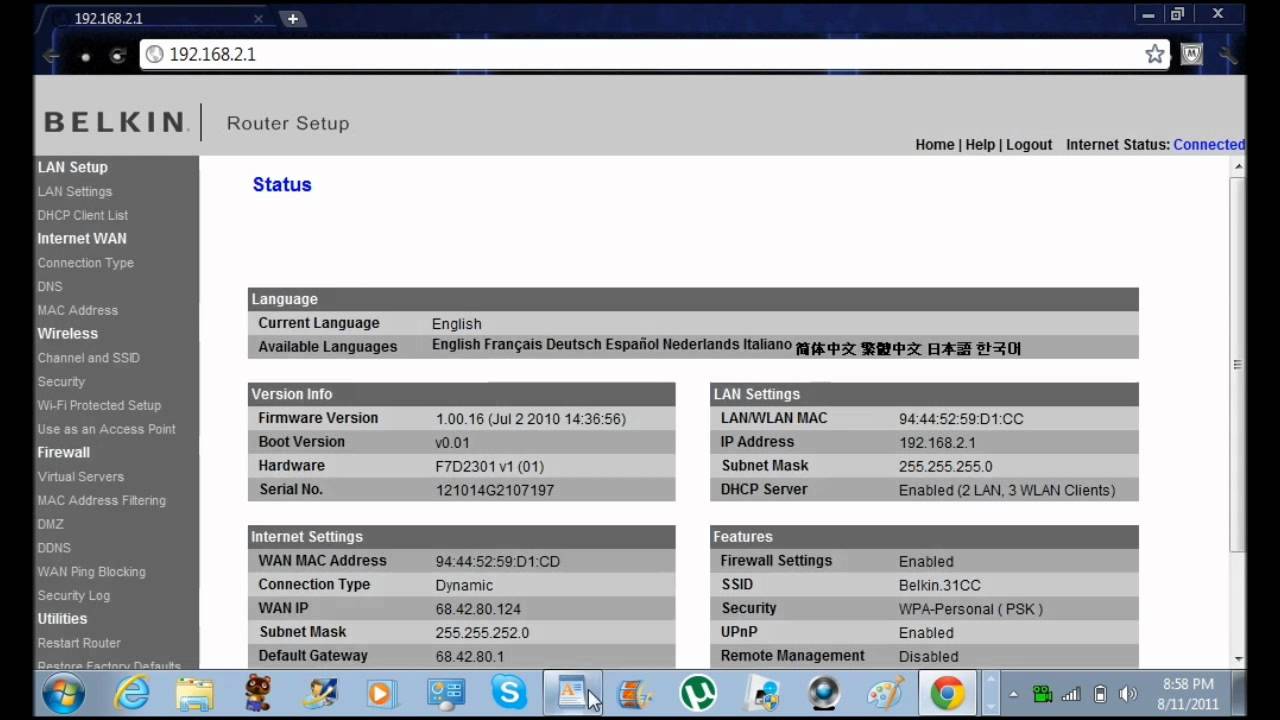Switch language to Nederlands
1280x720 pixels.
click(701, 345)
